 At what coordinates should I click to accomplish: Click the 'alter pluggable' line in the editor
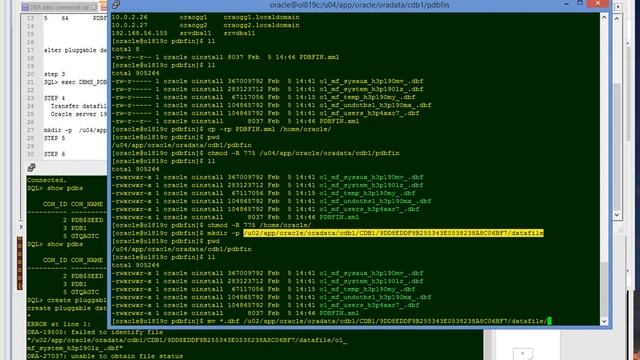tap(75, 50)
